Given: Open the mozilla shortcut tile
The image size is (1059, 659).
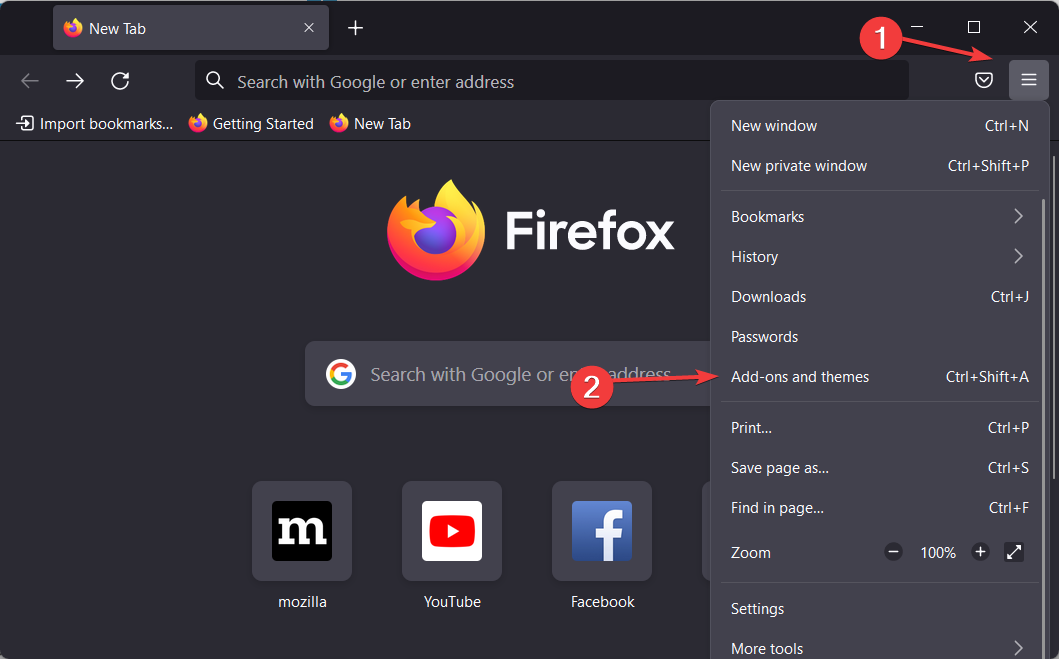Looking at the screenshot, I should [302, 531].
